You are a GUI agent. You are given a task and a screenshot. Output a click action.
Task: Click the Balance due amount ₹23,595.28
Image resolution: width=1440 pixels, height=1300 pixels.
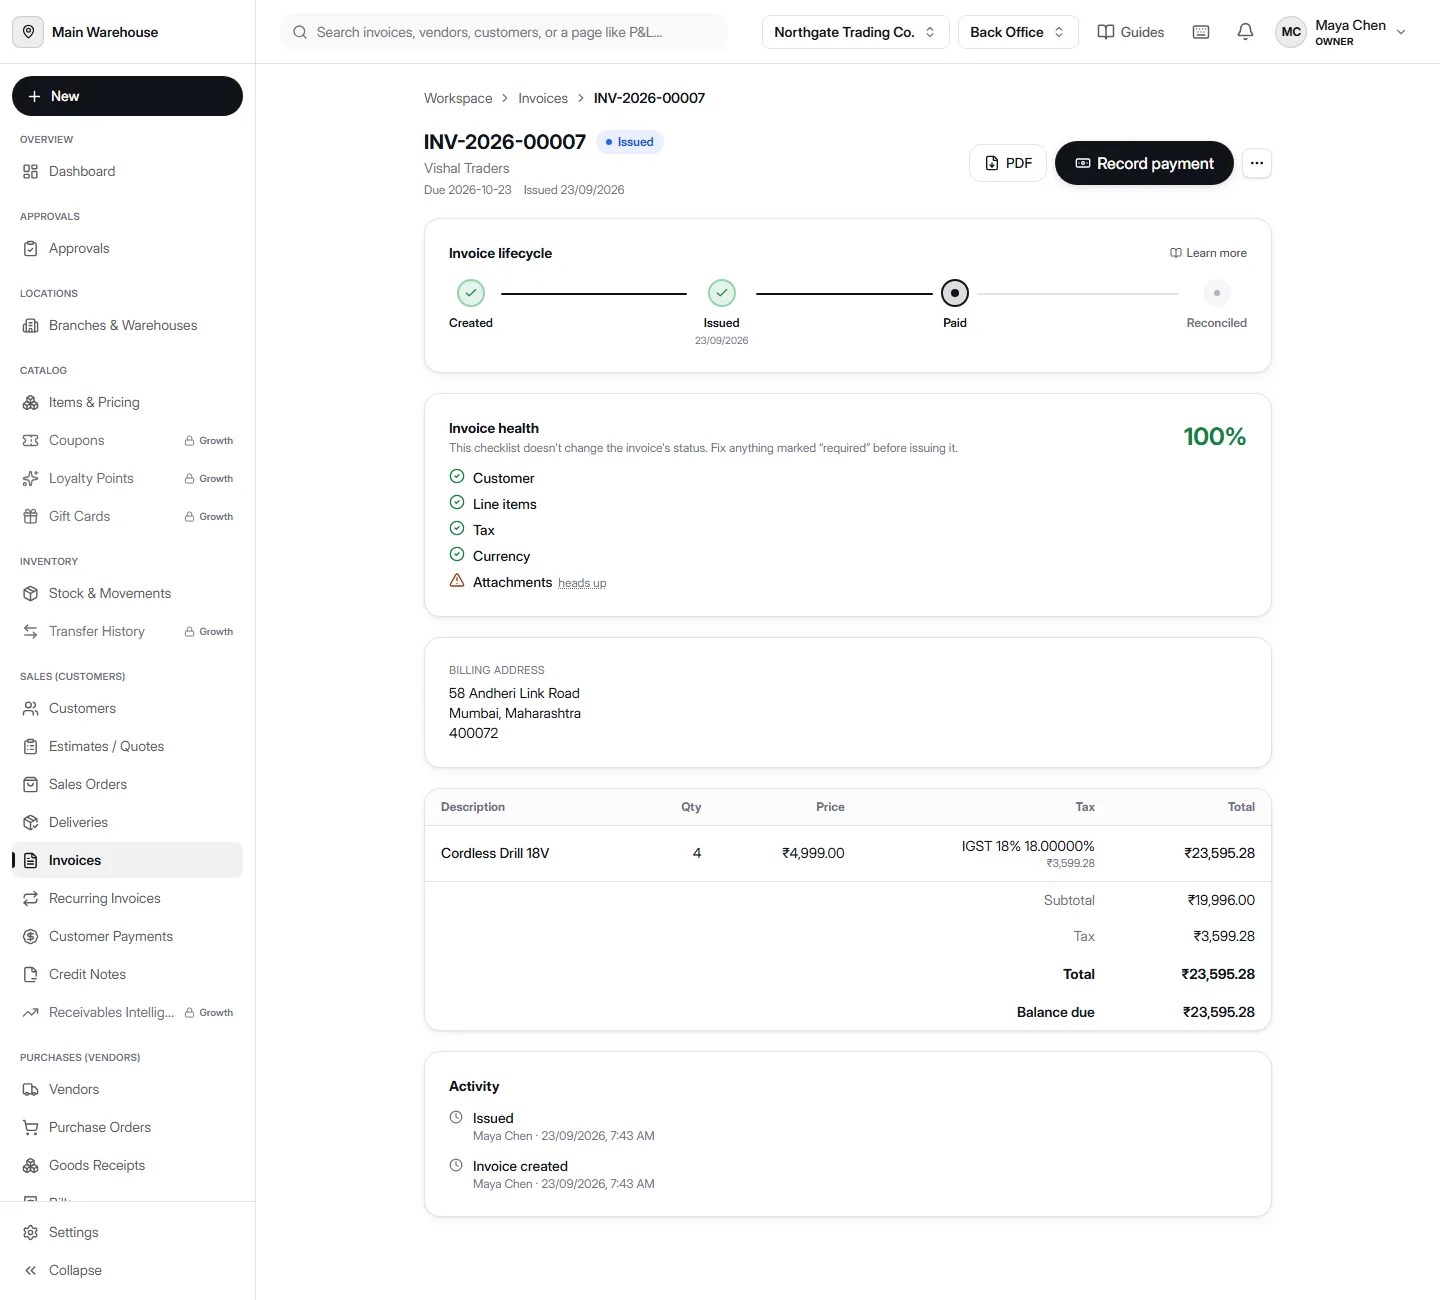click(x=1218, y=1012)
